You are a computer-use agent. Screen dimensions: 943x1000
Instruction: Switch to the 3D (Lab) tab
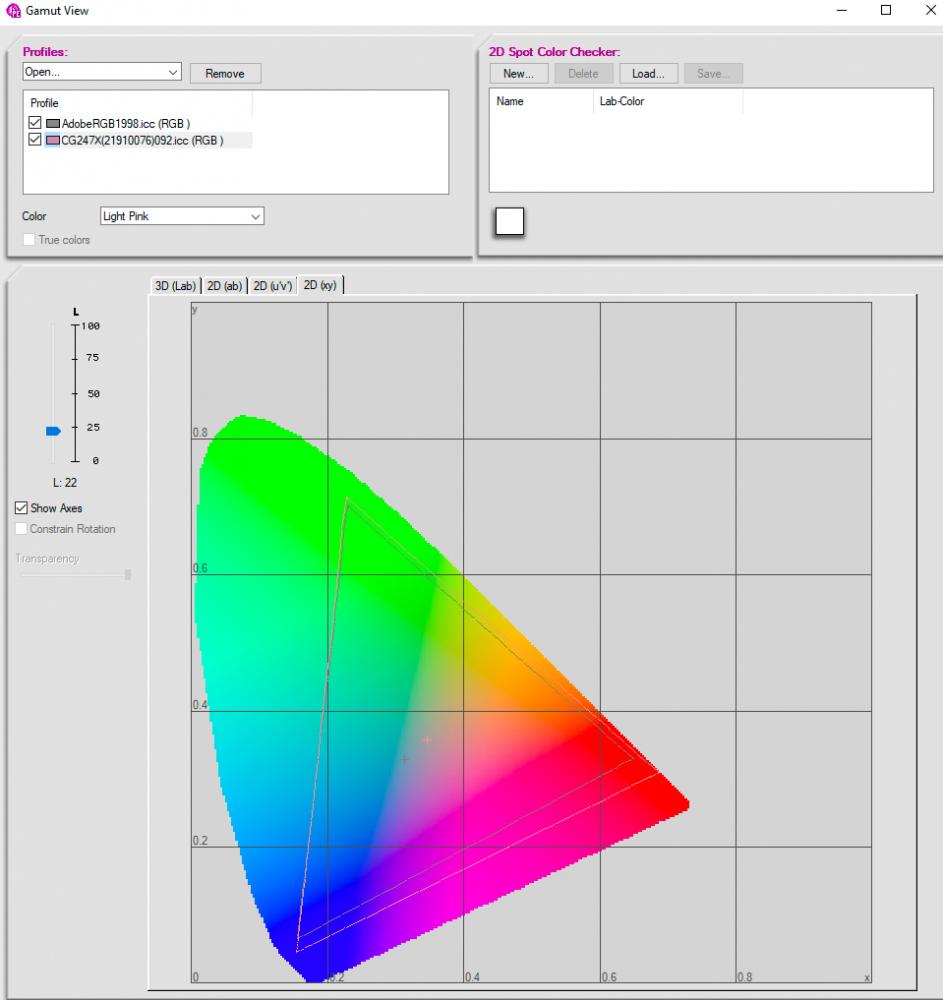(175, 286)
